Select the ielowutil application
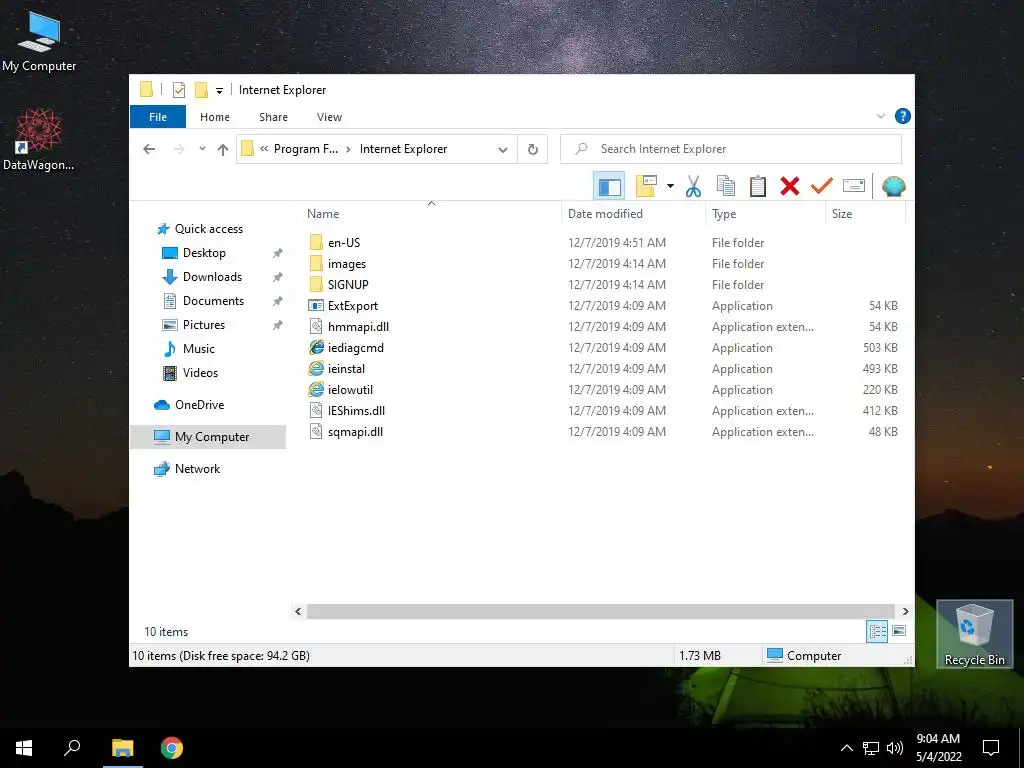The image size is (1024, 768). [x=350, y=389]
